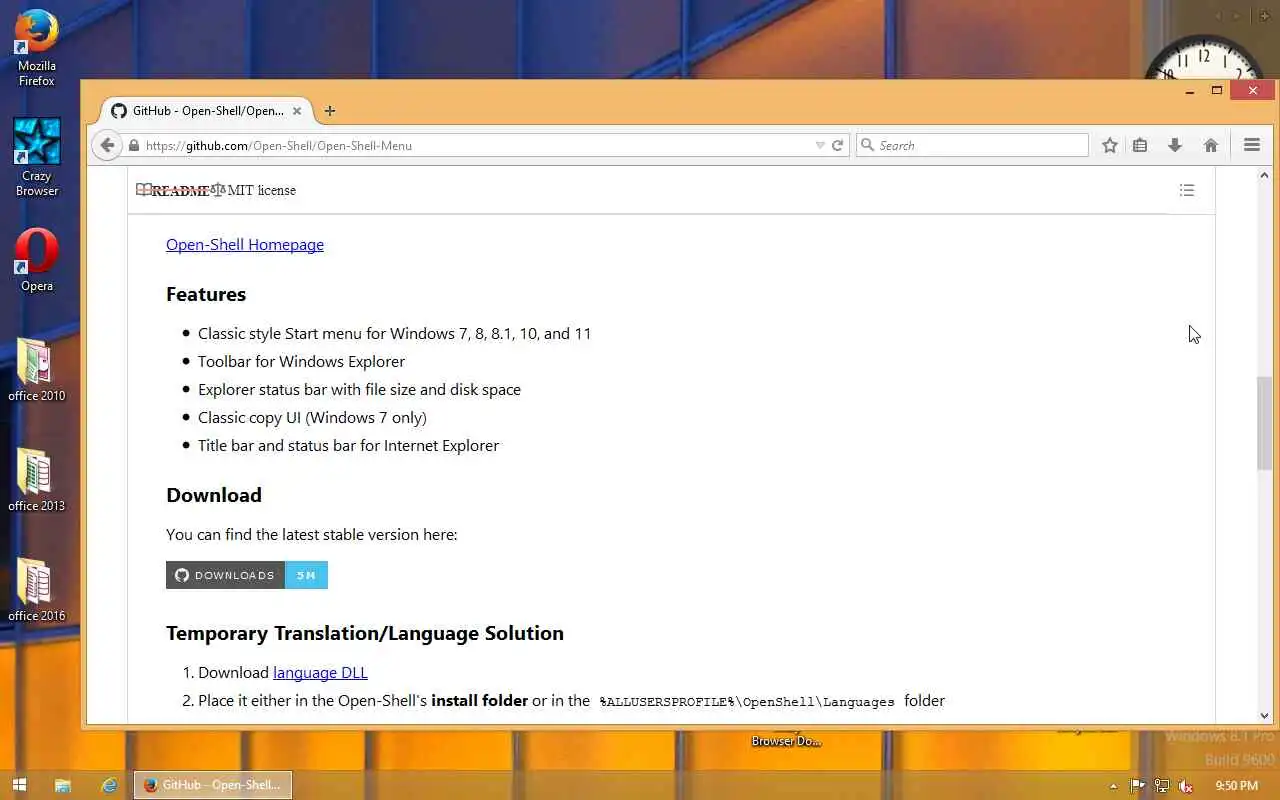Open the Firefox hamburger menu
This screenshot has width=1280, height=800.
(x=1252, y=145)
